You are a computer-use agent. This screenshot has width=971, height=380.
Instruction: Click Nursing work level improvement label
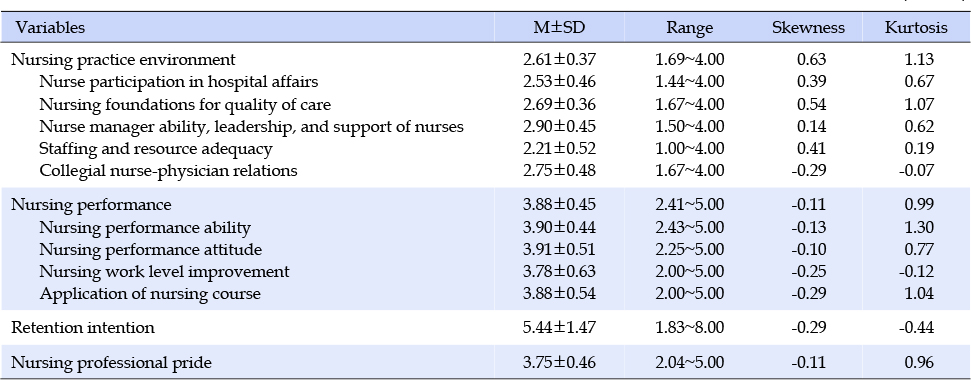164,272
